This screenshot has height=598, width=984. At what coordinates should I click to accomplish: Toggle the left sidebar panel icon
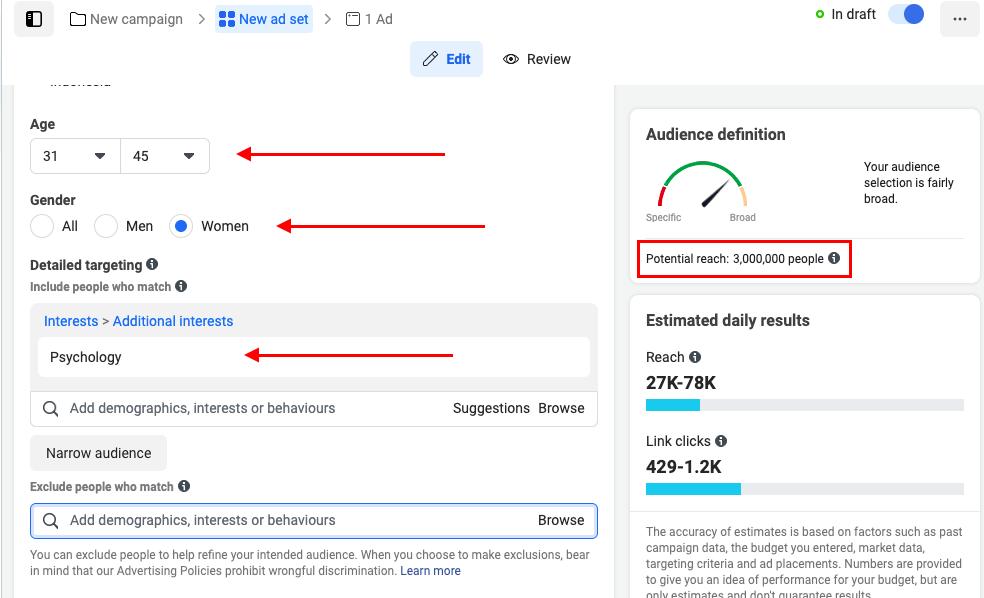pyautogui.click(x=34, y=19)
